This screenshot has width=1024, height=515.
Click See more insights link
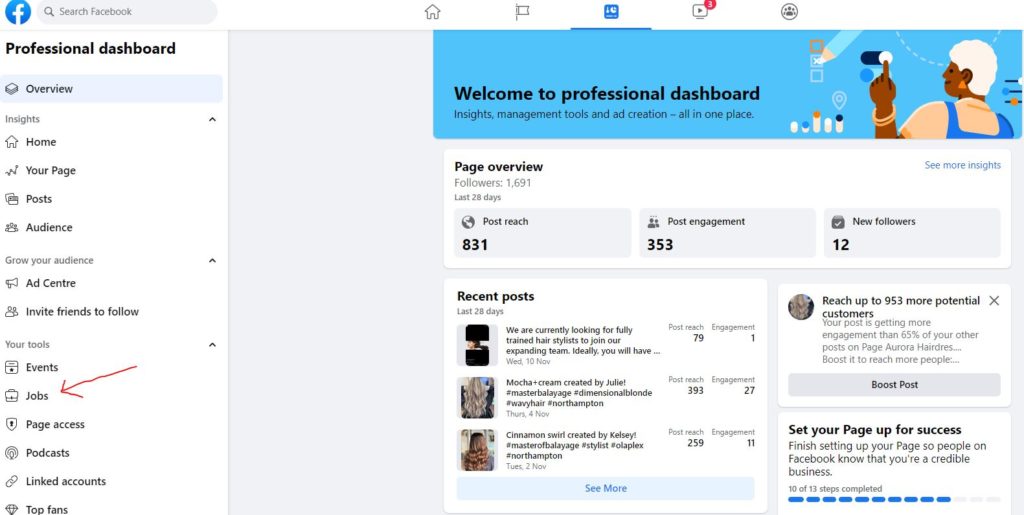click(x=962, y=165)
